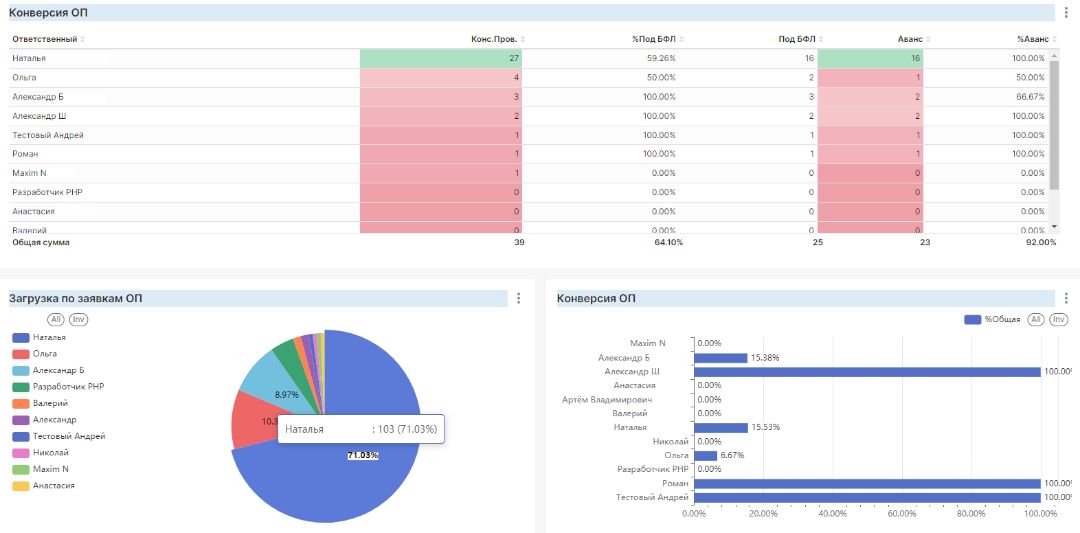Open the Загрузка по заявкам ОП kebab menu

coord(519,298)
